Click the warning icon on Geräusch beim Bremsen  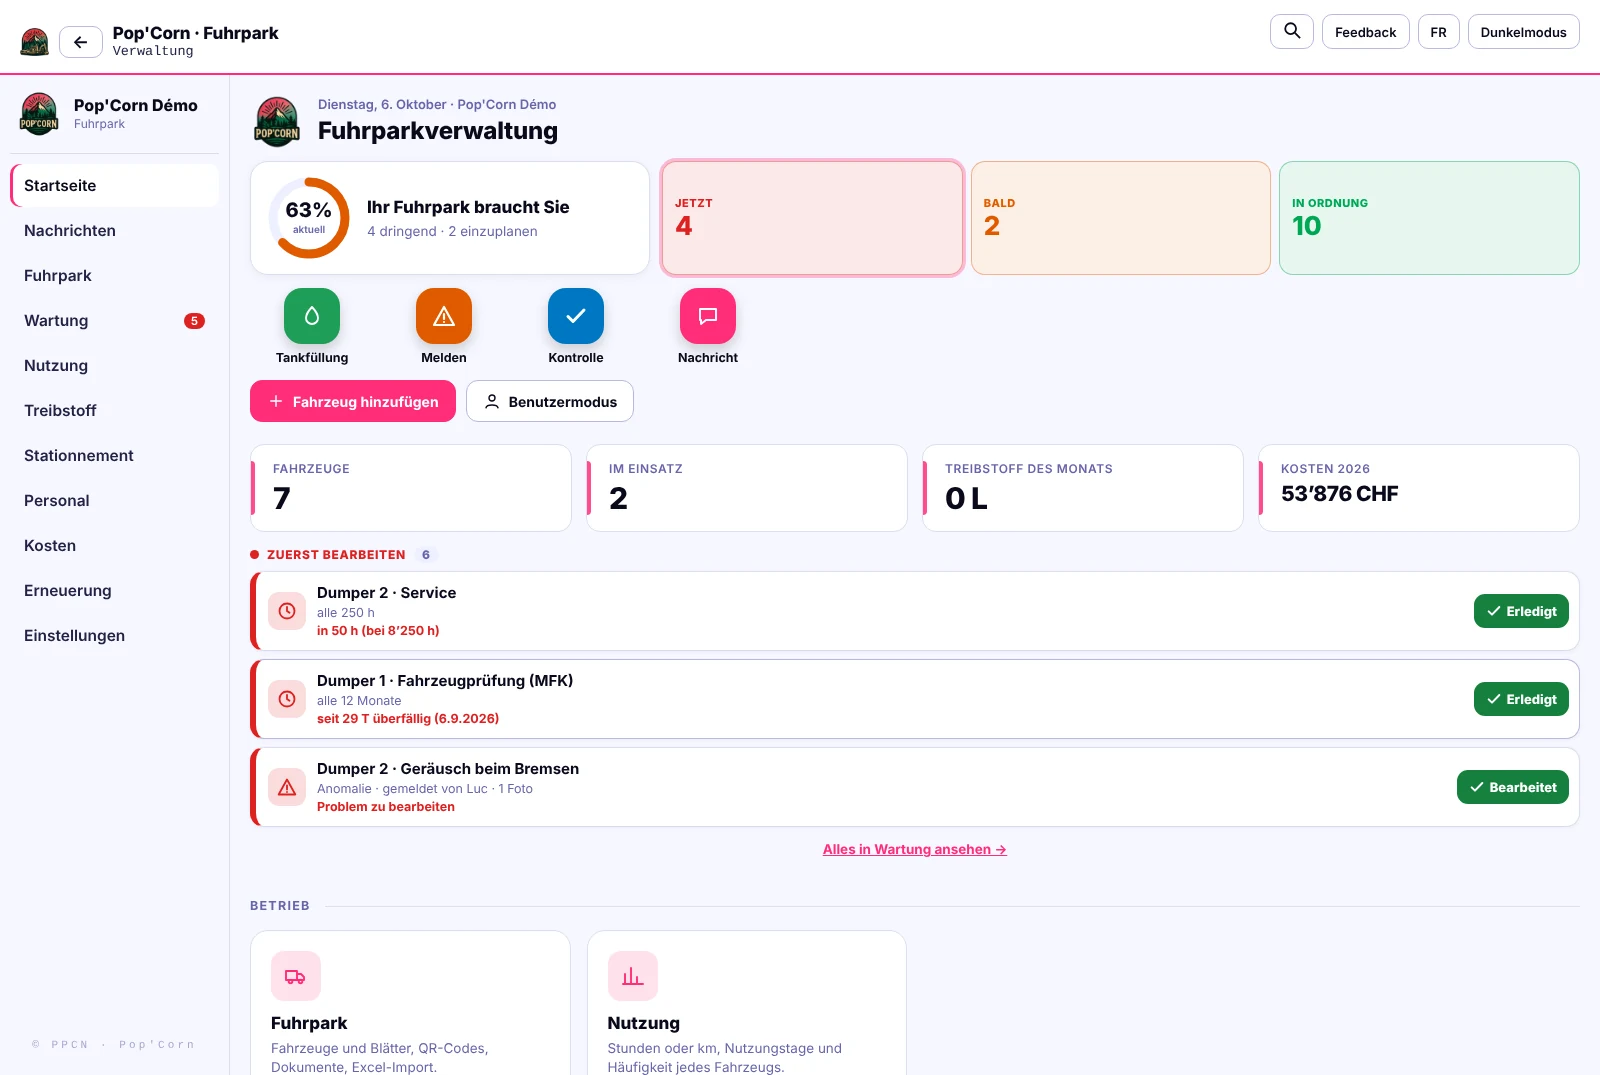(287, 787)
